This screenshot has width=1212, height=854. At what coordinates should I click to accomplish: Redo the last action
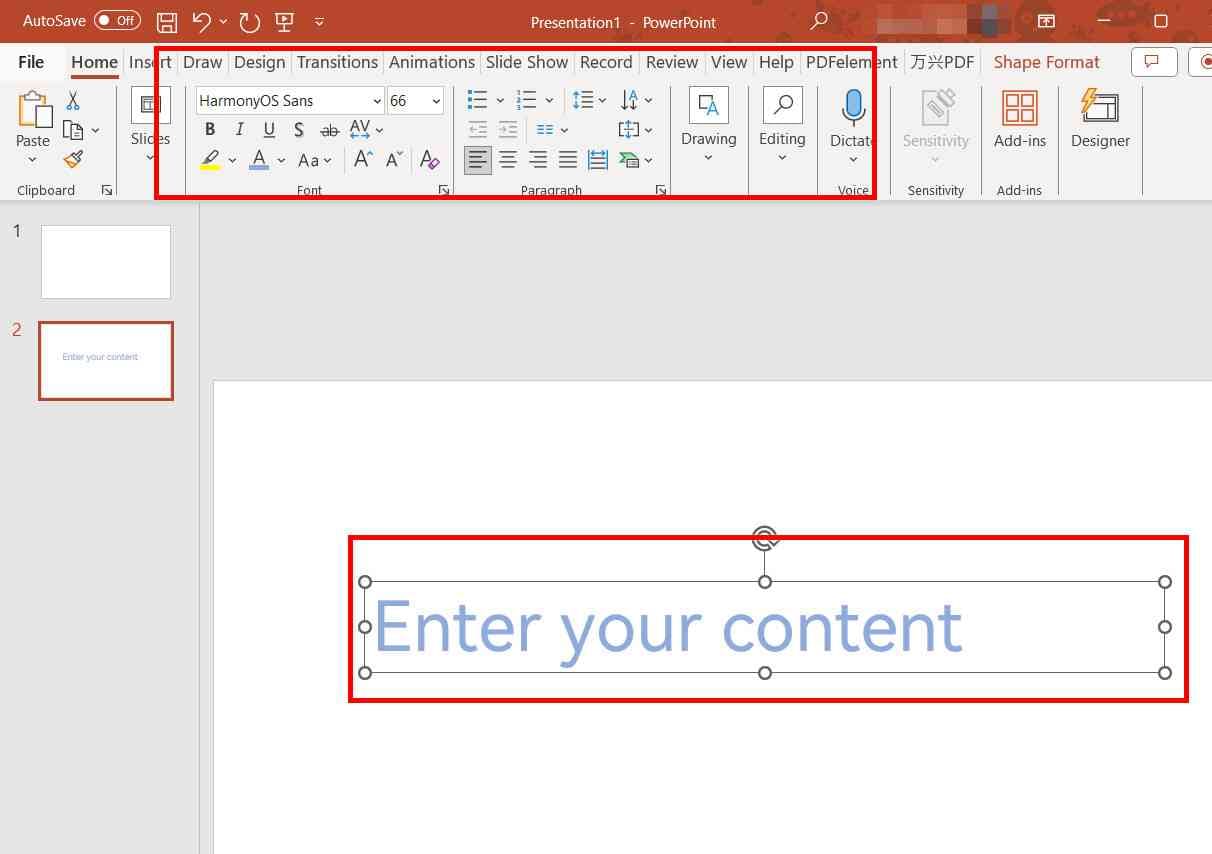click(x=250, y=21)
